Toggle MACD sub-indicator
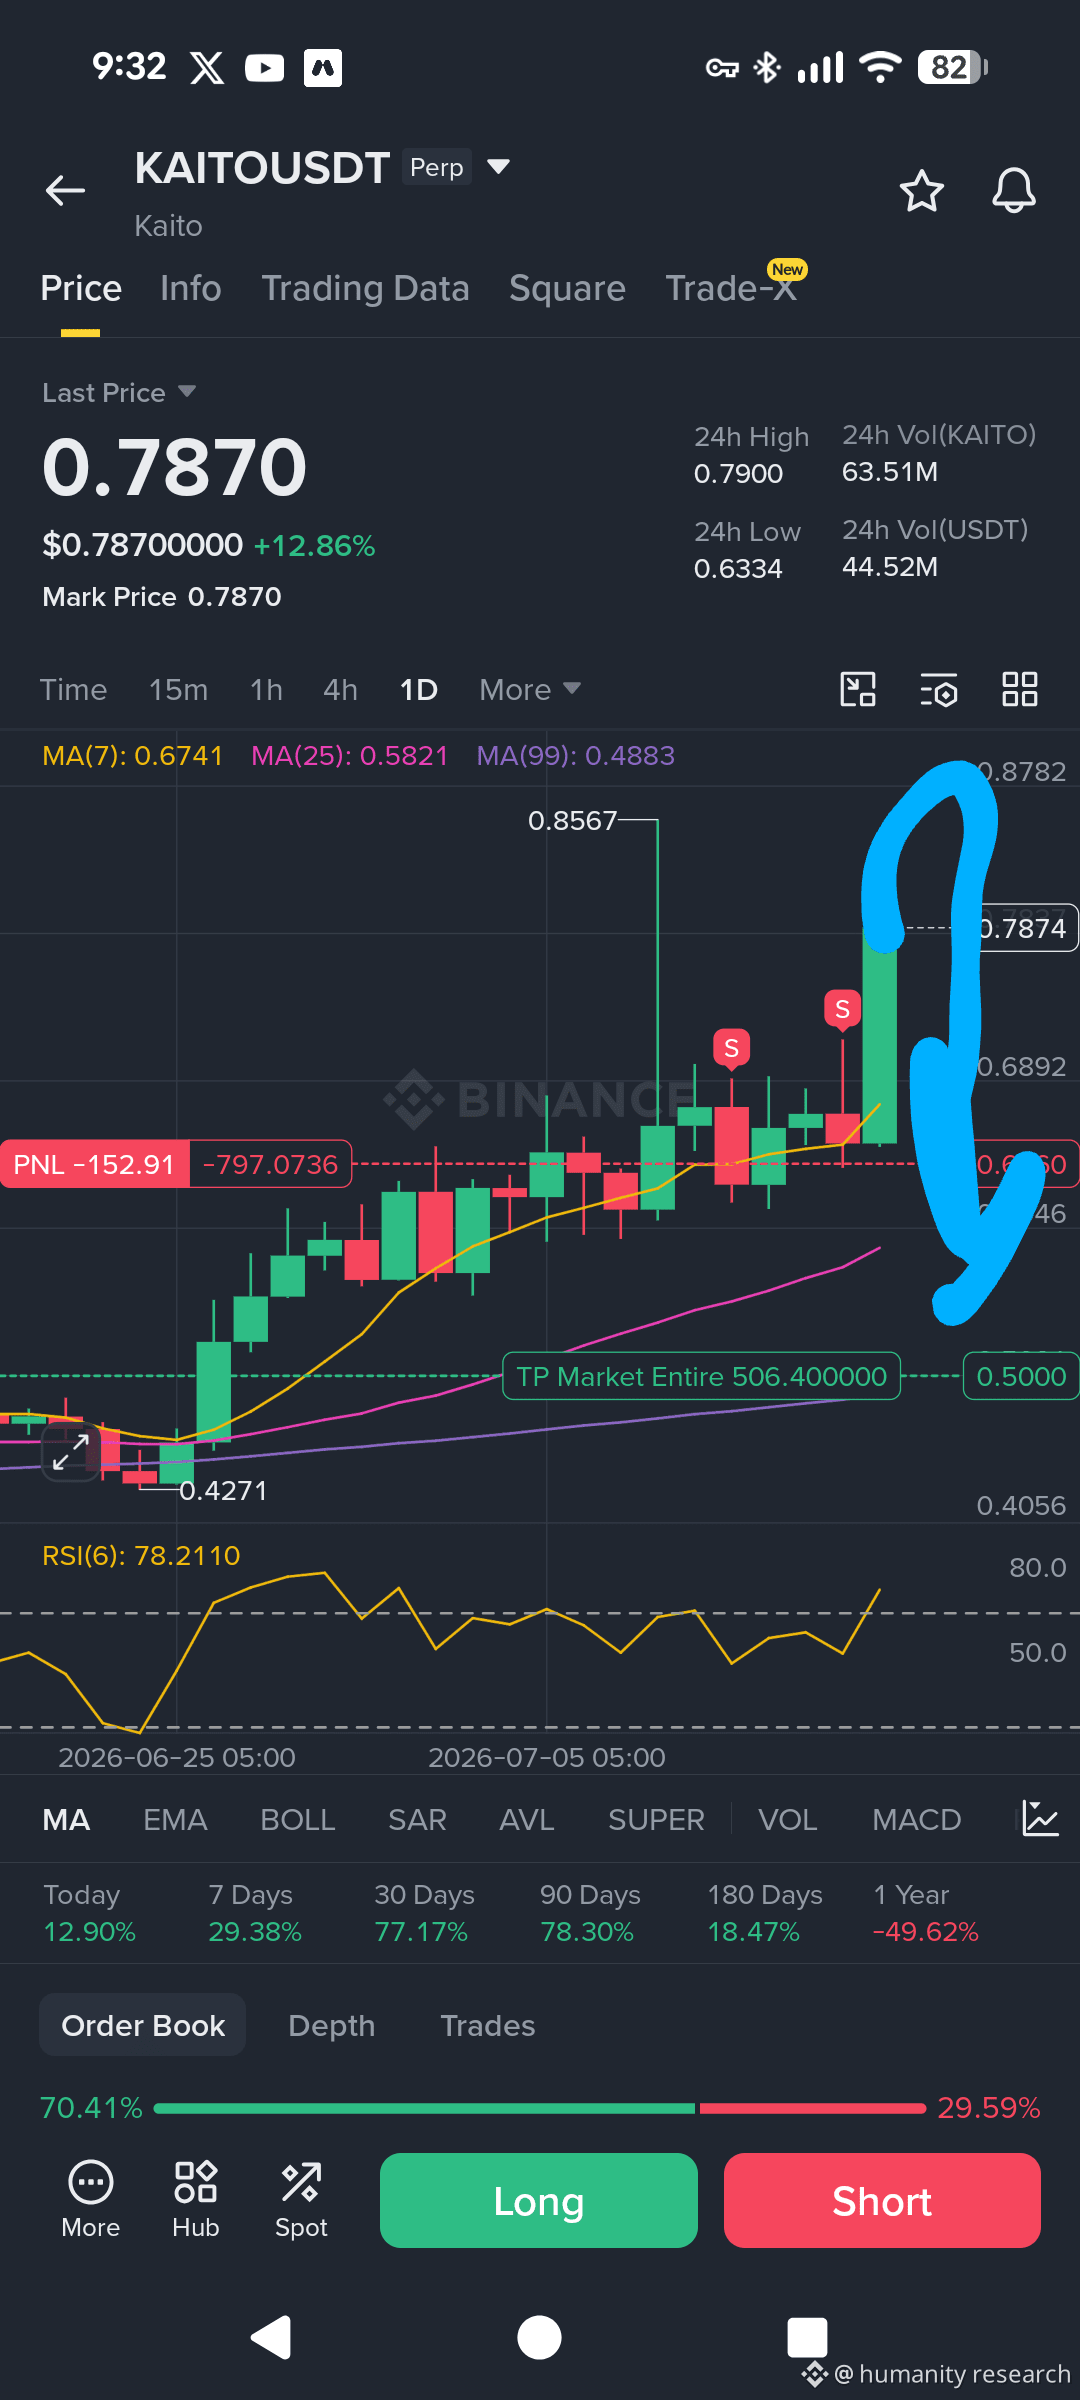The width and height of the screenshot is (1080, 2400). click(916, 1819)
